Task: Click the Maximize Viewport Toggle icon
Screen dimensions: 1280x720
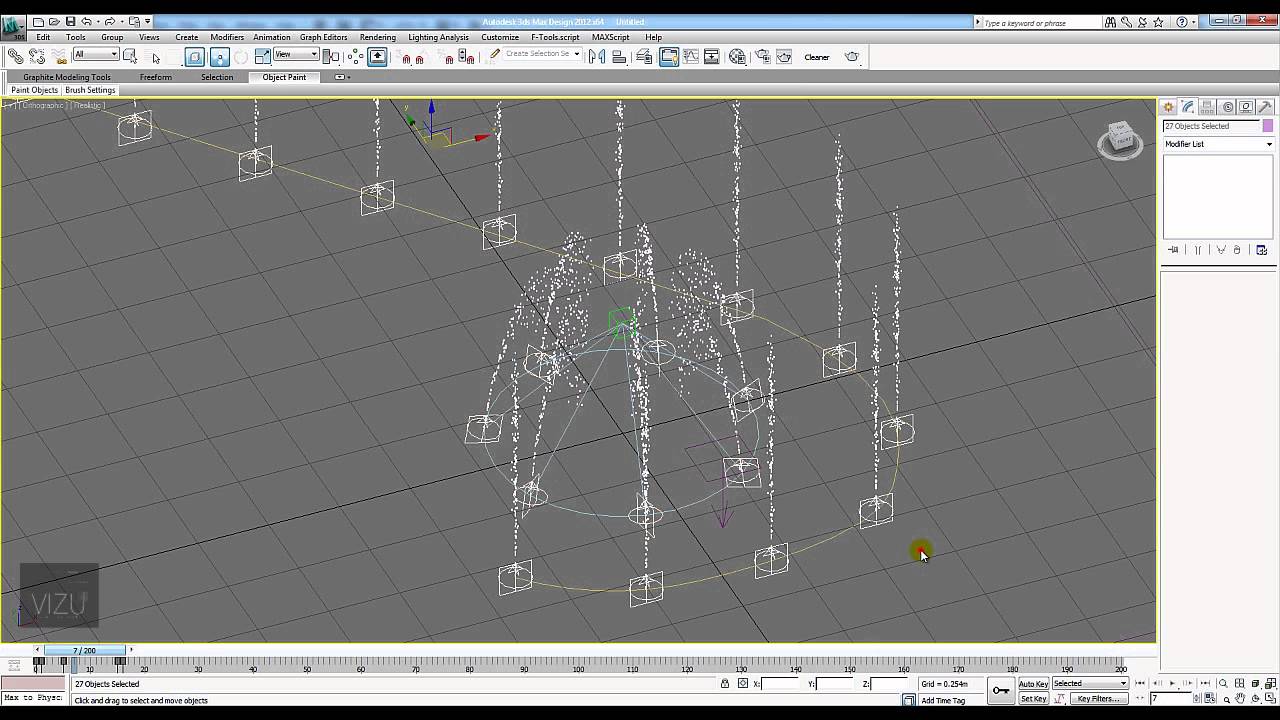Action: (x=1271, y=698)
